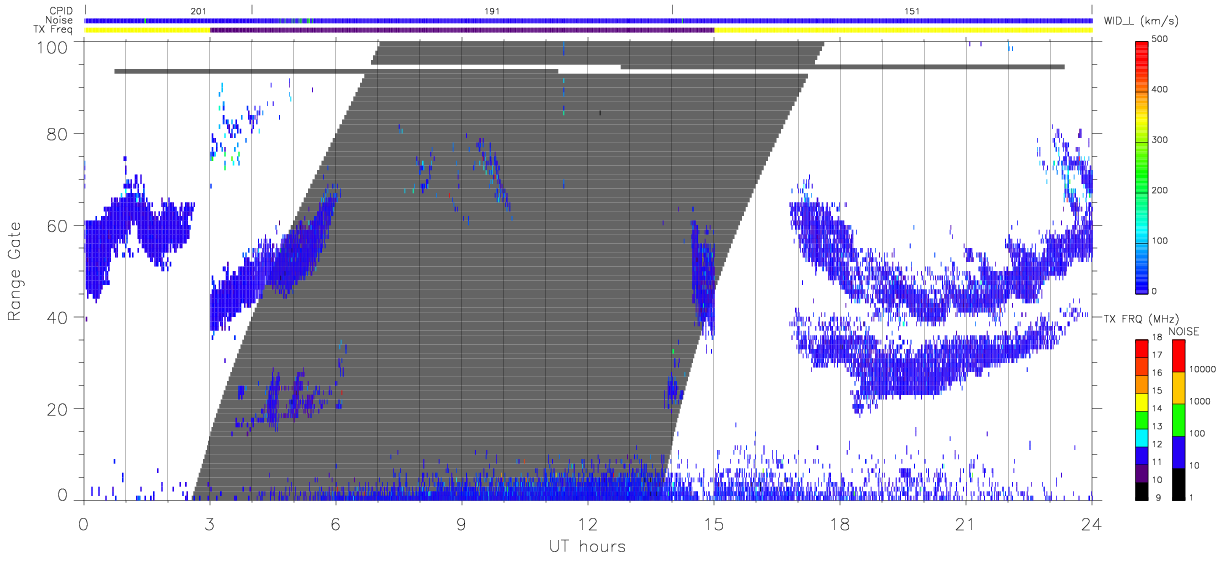The height and width of the screenshot is (567, 1228).
Task: Click y-axis tick label 60
Action: [x=56, y=225]
